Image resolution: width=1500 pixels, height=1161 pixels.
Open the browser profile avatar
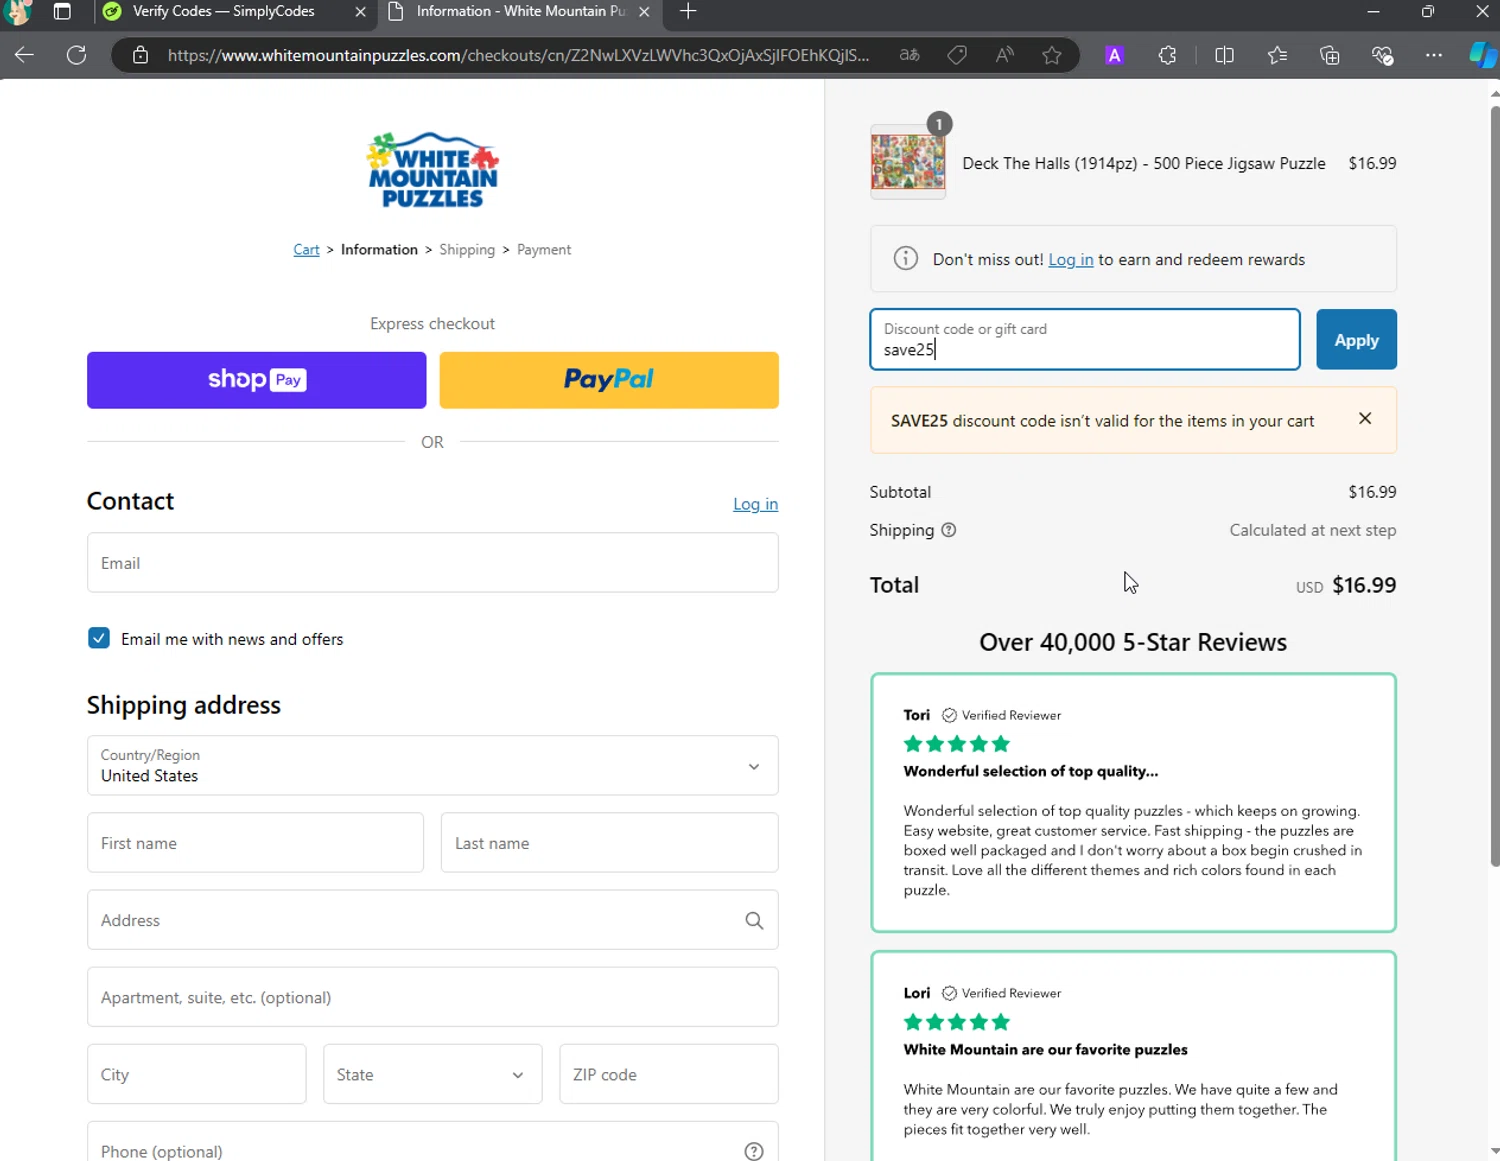[x=18, y=12]
